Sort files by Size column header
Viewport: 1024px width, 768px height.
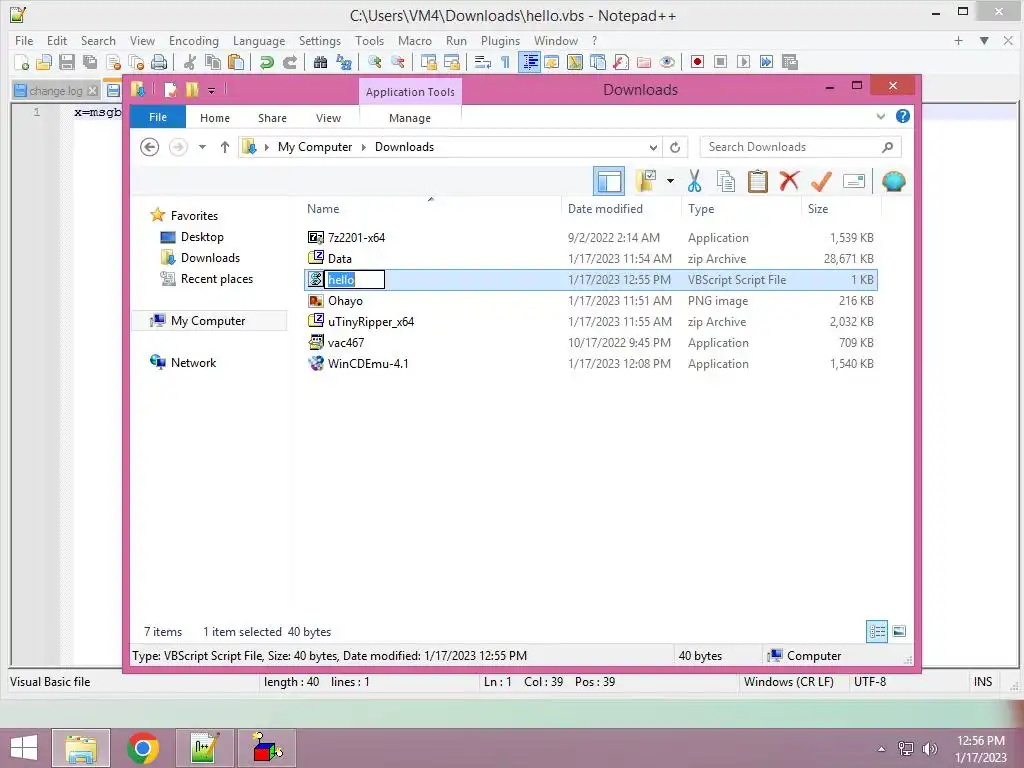pos(818,209)
